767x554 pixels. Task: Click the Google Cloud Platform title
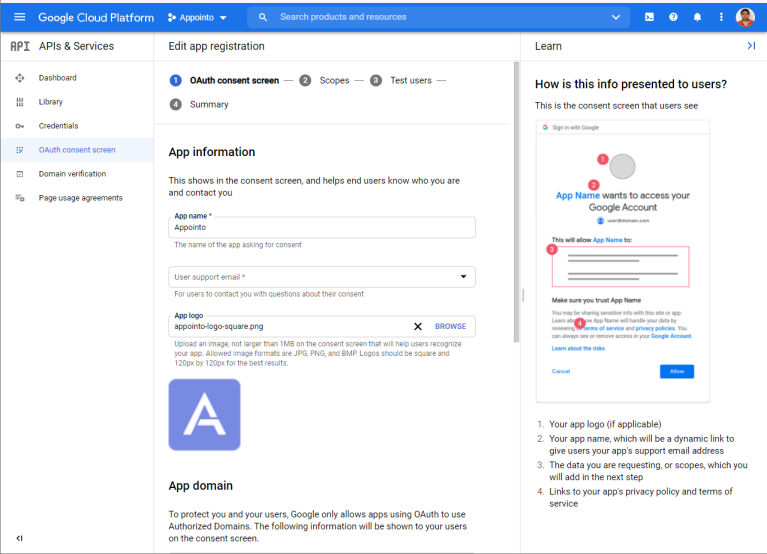[x=96, y=18]
